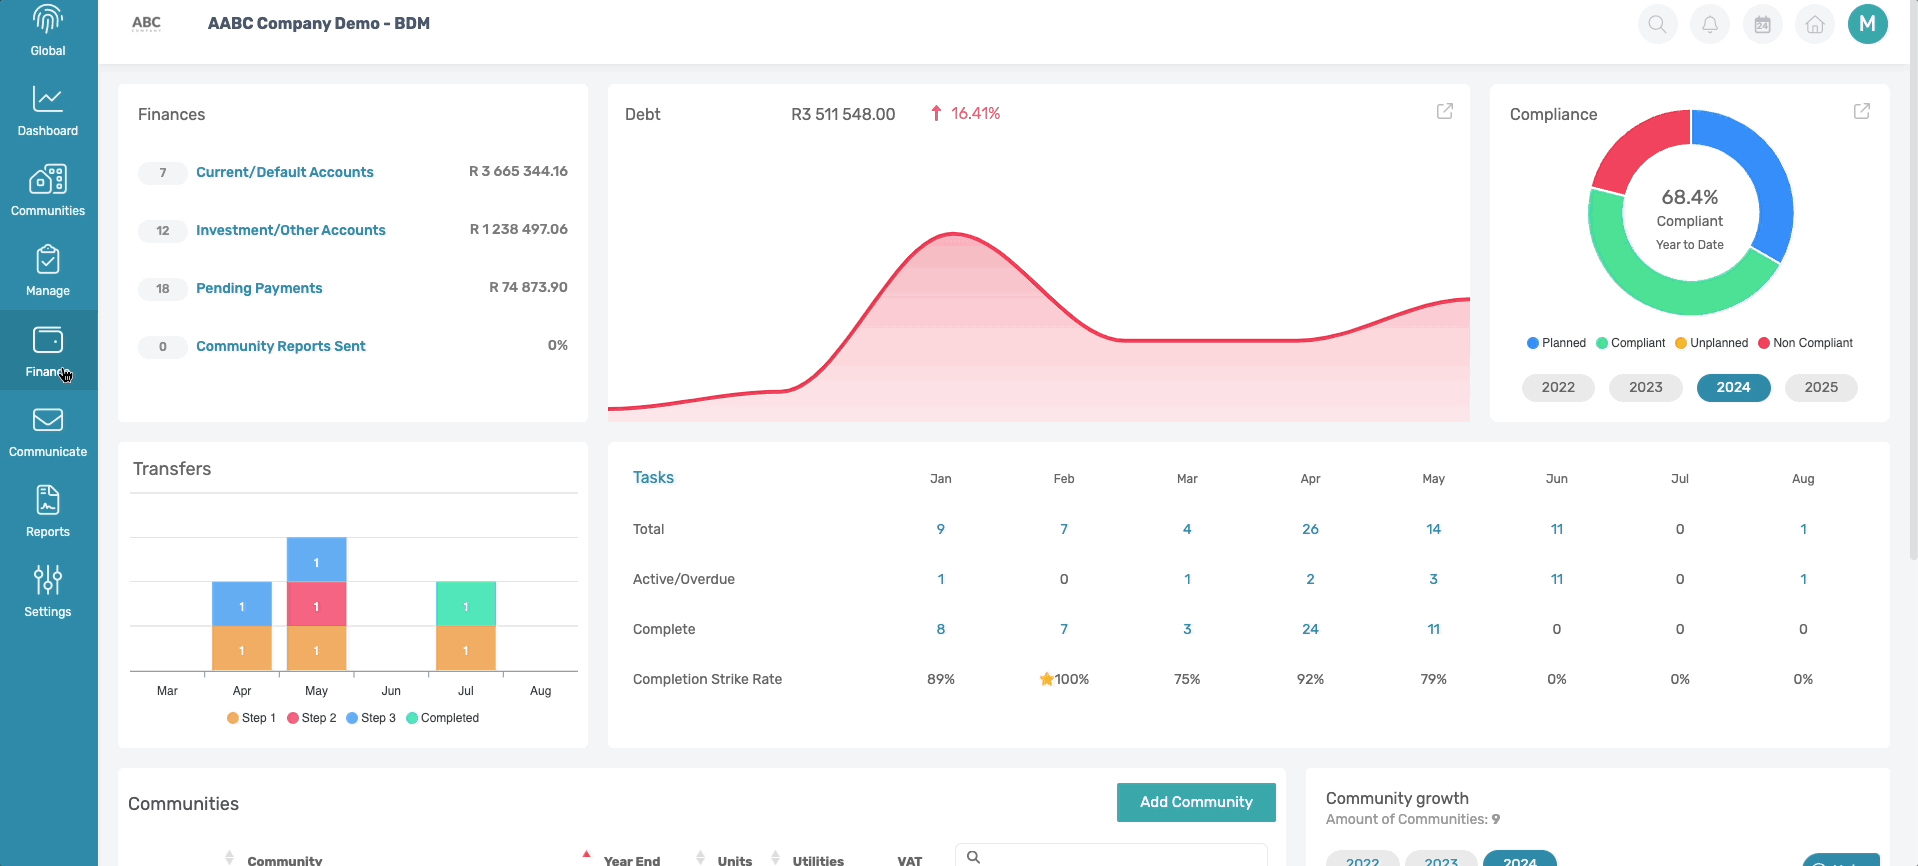1918x866 pixels.
Task: Open the notifications bell icon
Action: click(1710, 24)
